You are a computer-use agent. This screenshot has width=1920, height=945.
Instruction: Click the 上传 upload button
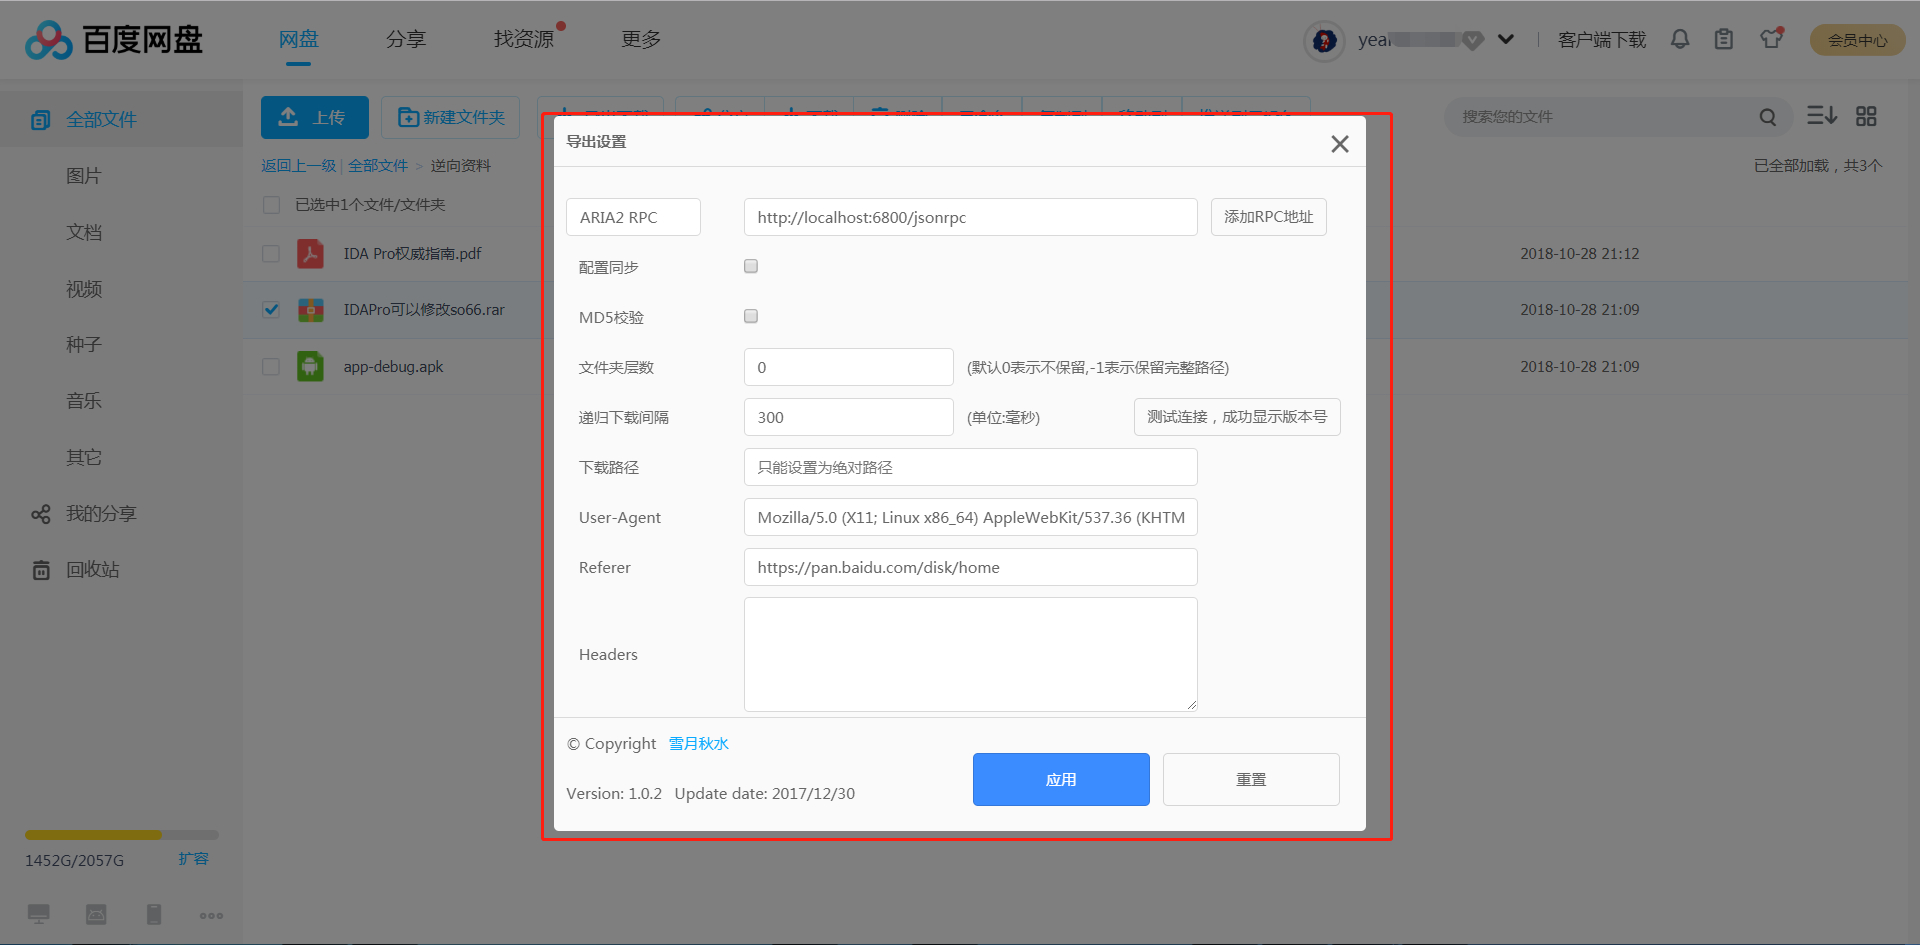[x=315, y=117]
